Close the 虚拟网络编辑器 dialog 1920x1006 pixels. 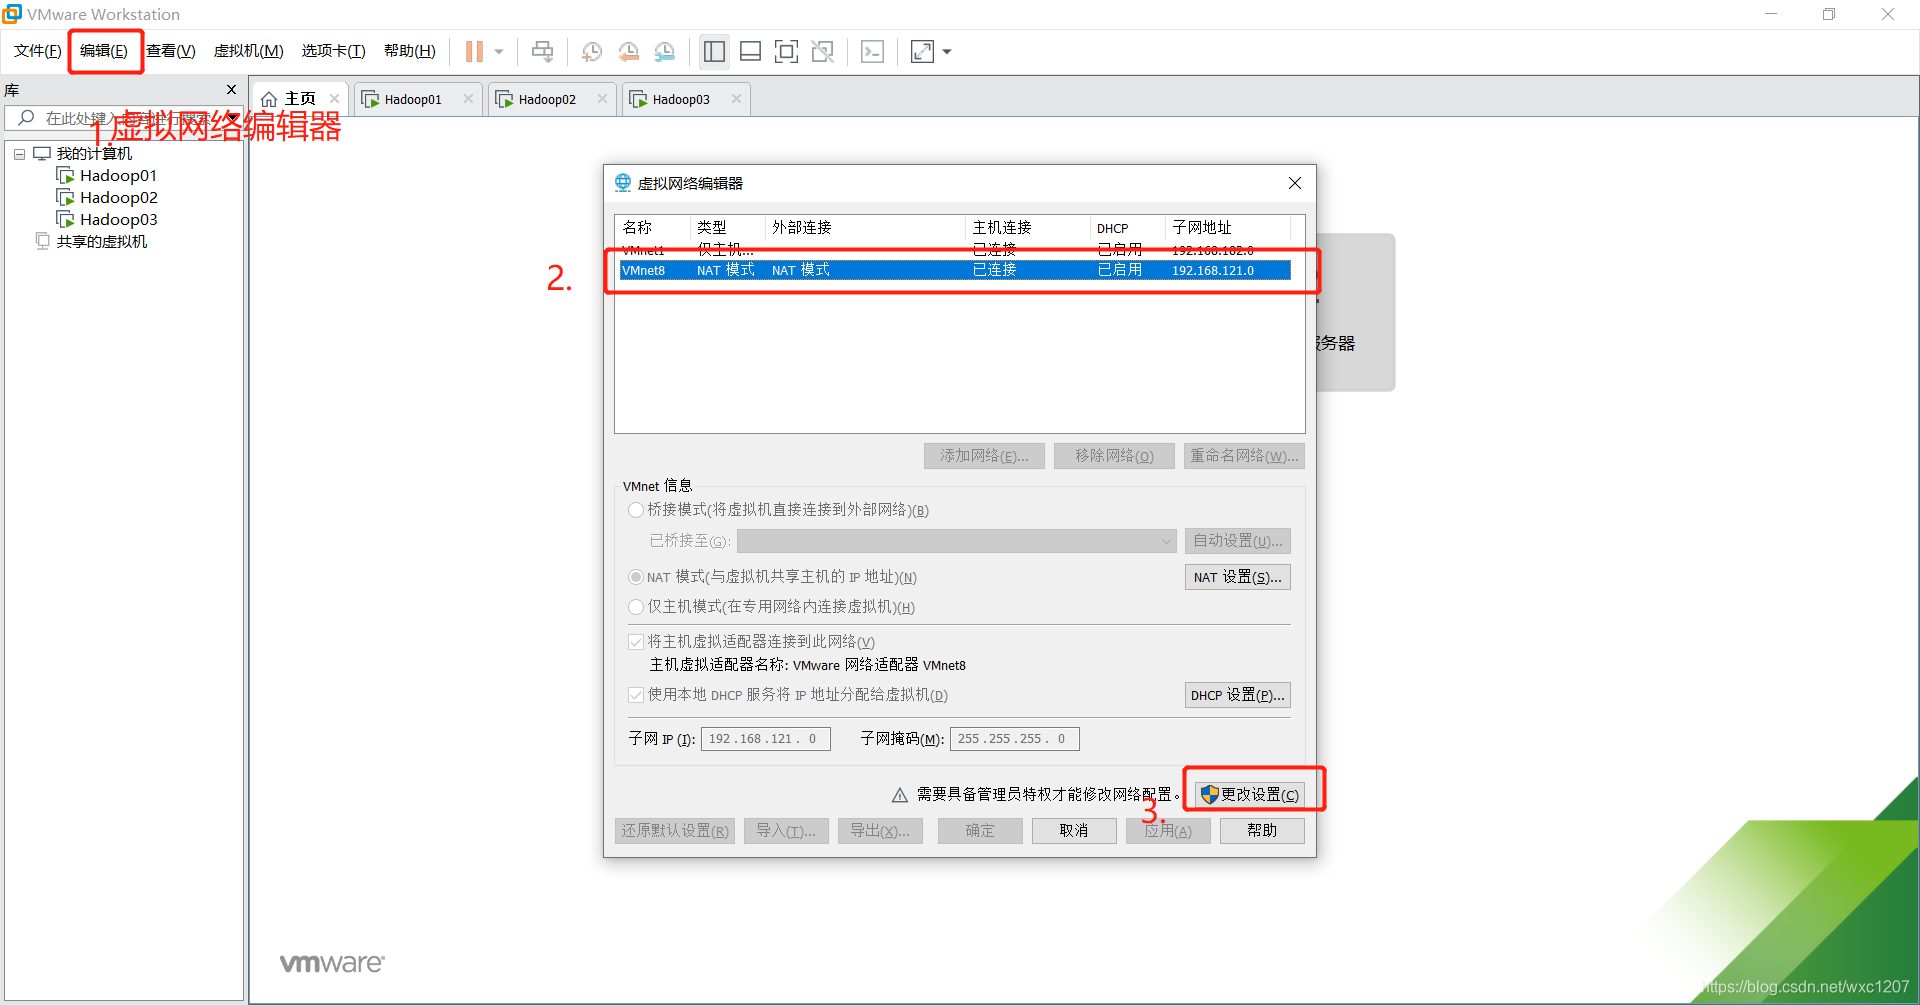(1294, 183)
